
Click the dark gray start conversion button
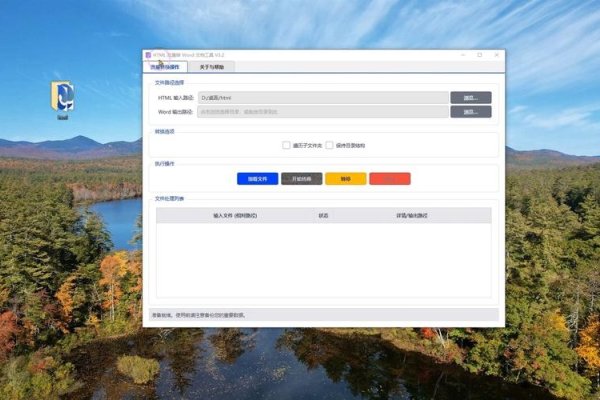302,179
